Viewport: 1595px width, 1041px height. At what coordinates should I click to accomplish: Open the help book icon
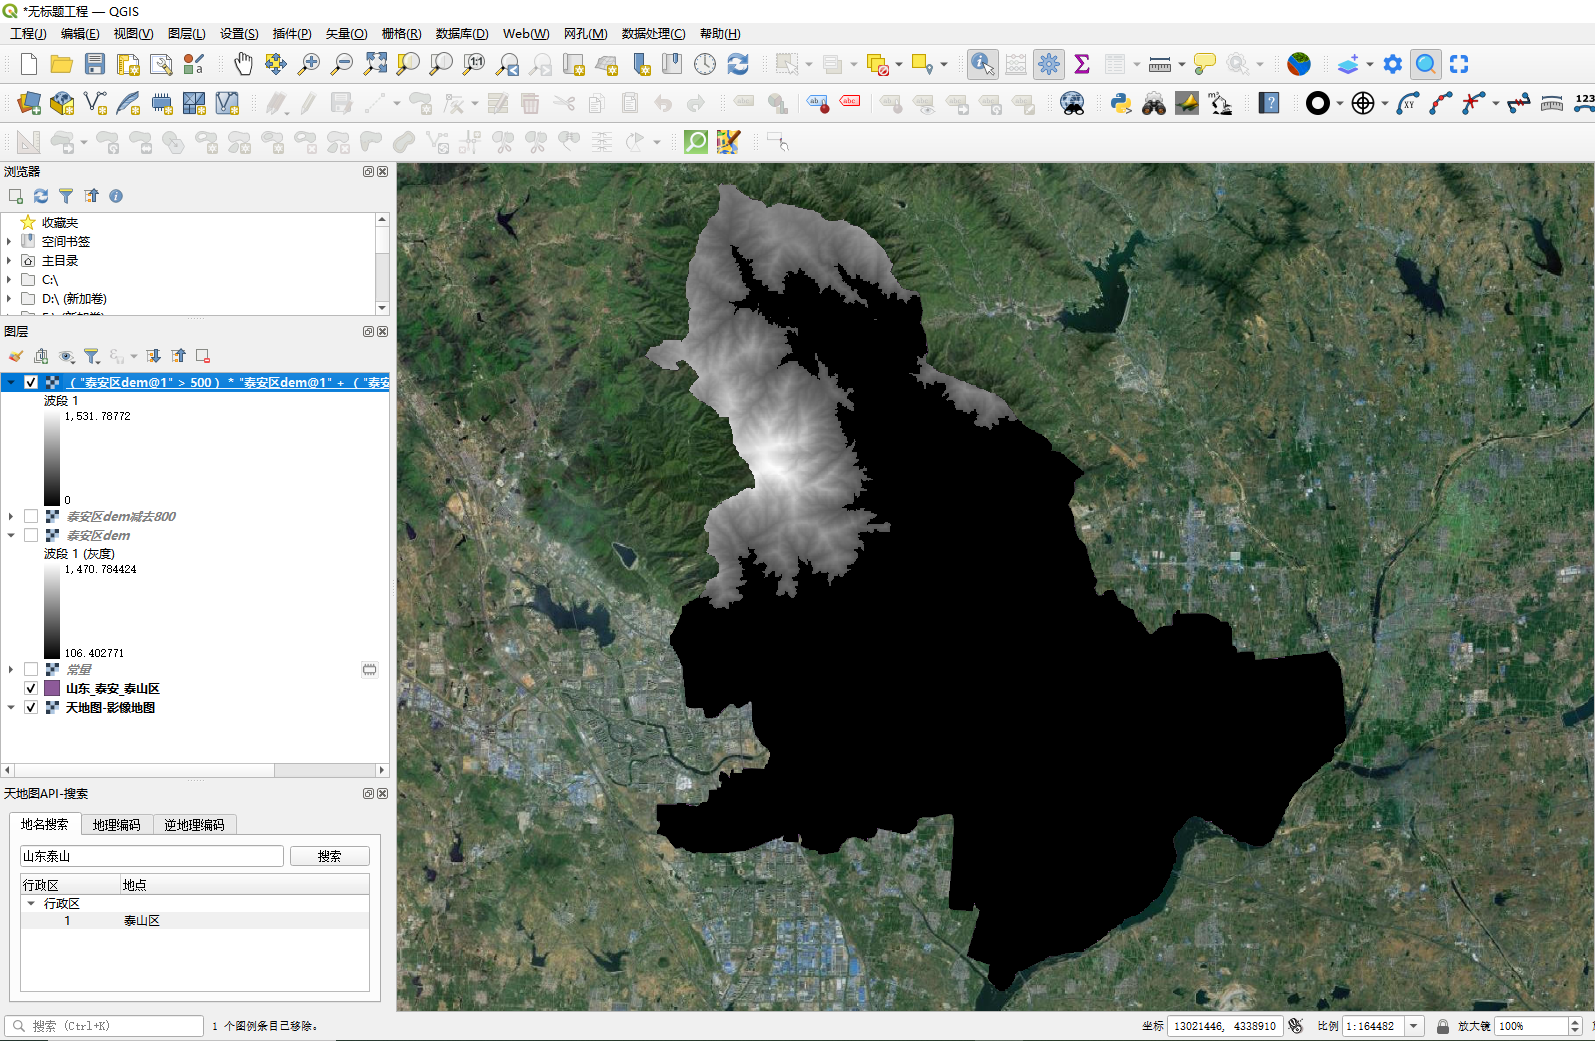(x=1269, y=104)
